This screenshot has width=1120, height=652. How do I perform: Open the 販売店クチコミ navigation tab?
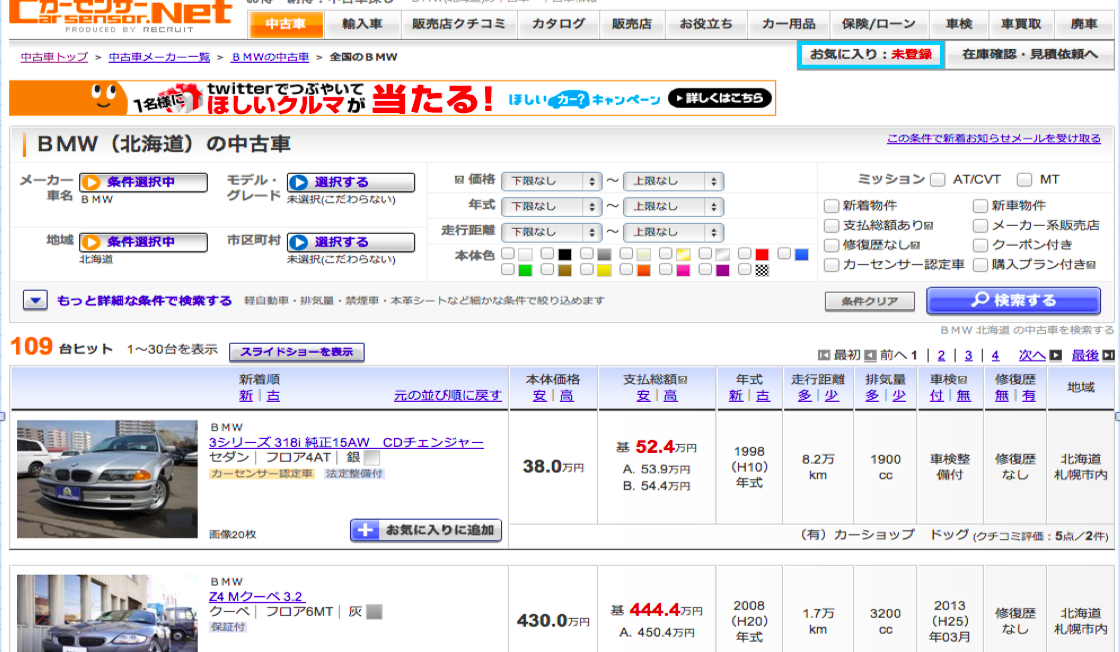click(459, 24)
